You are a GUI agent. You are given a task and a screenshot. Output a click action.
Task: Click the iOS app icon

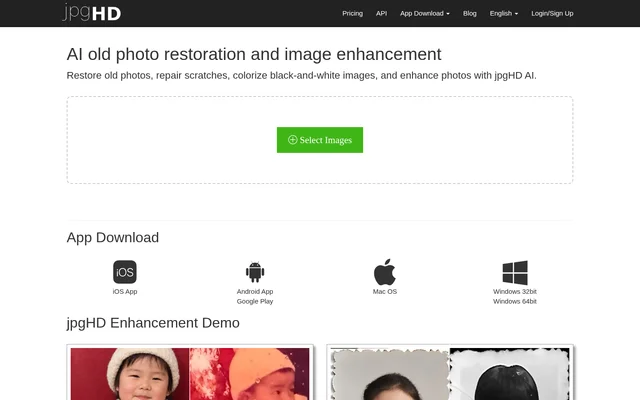(125, 272)
